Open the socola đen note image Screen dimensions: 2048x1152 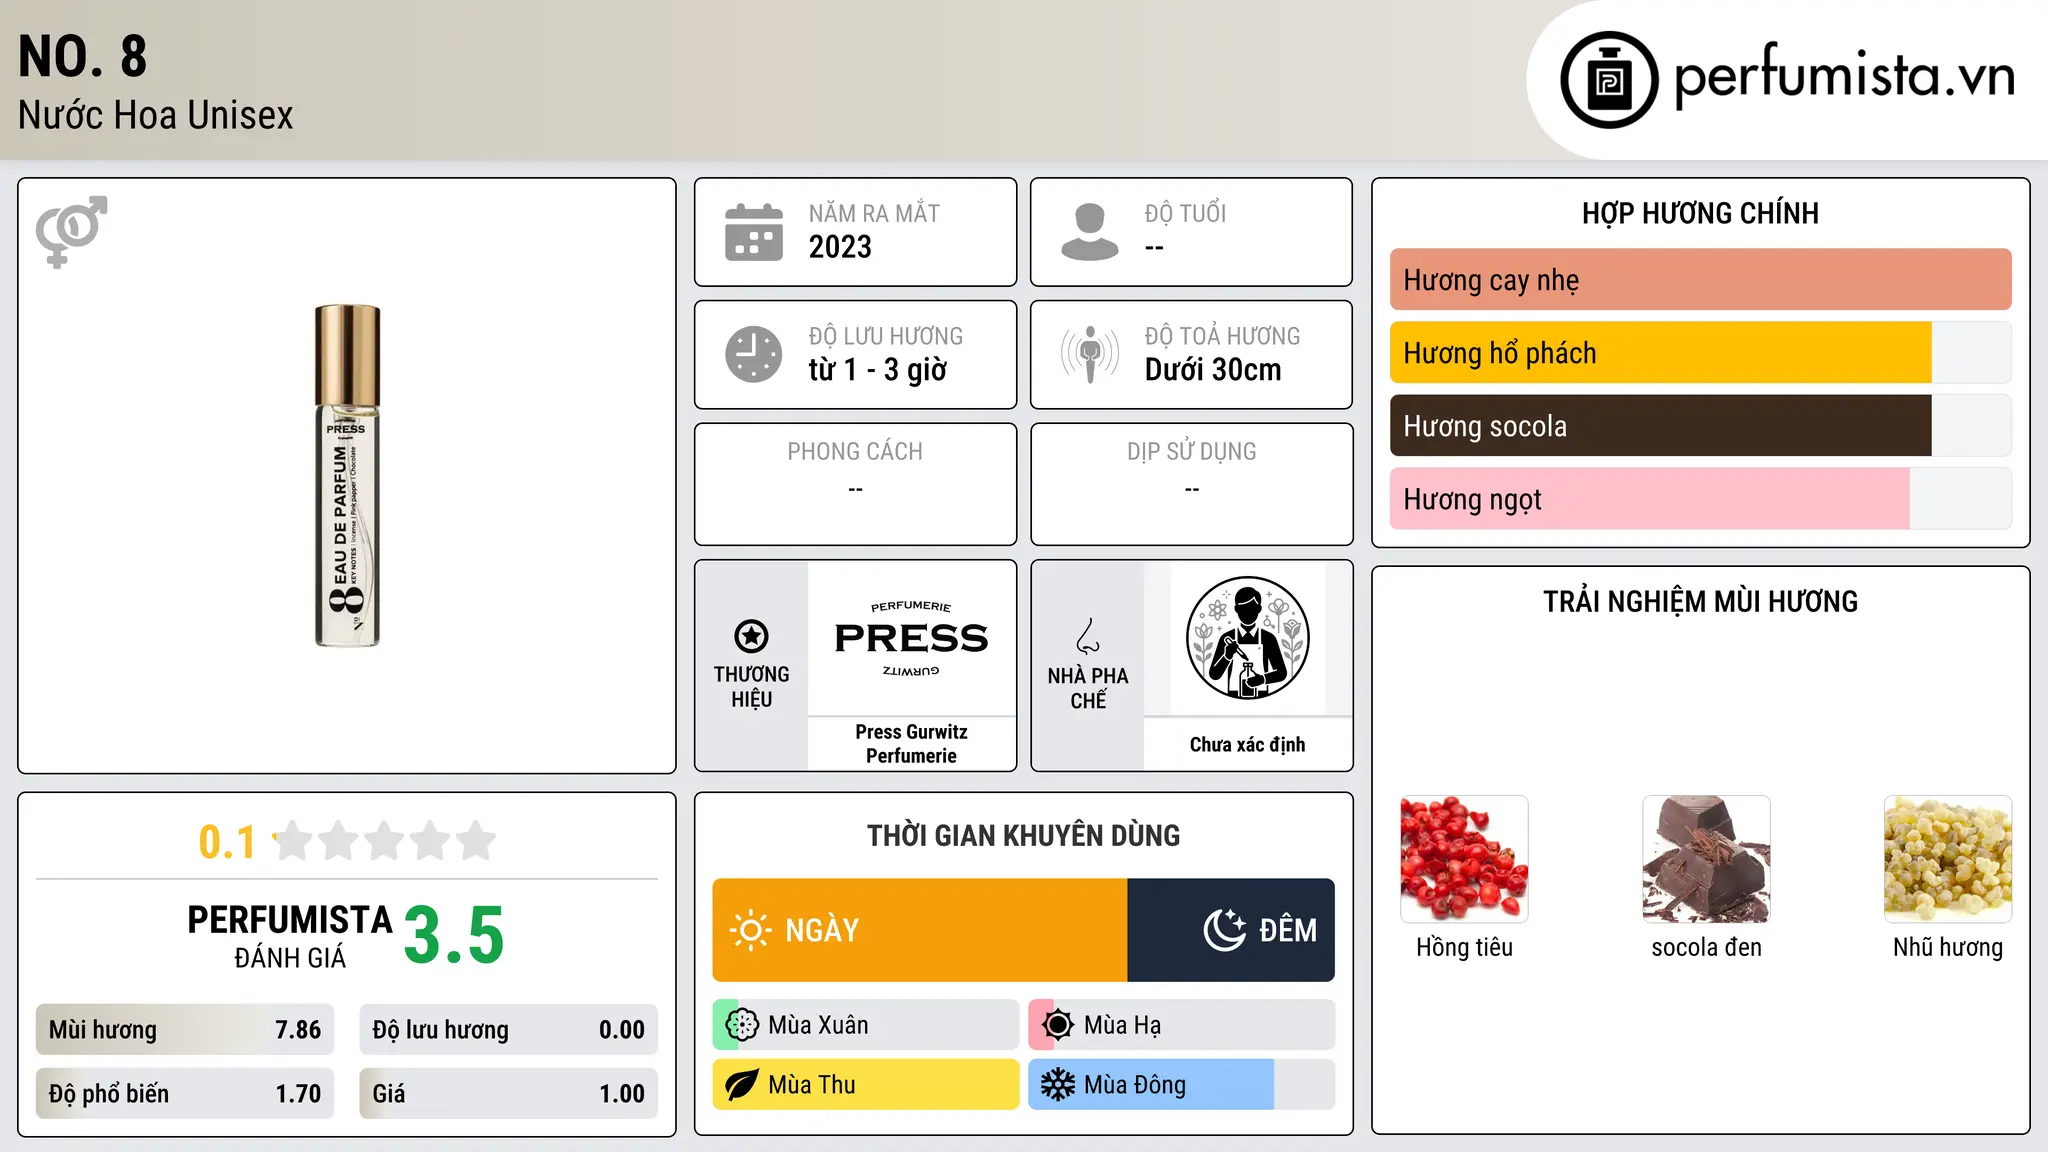1706,859
